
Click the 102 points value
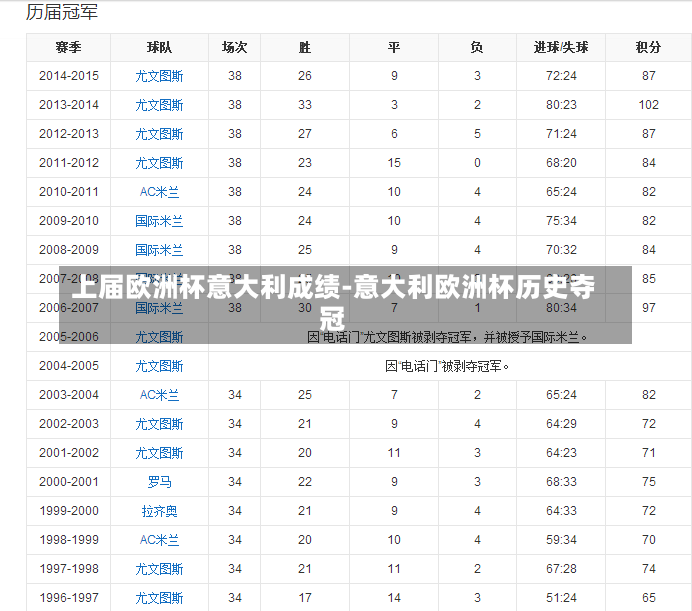[x=648, y=105]
